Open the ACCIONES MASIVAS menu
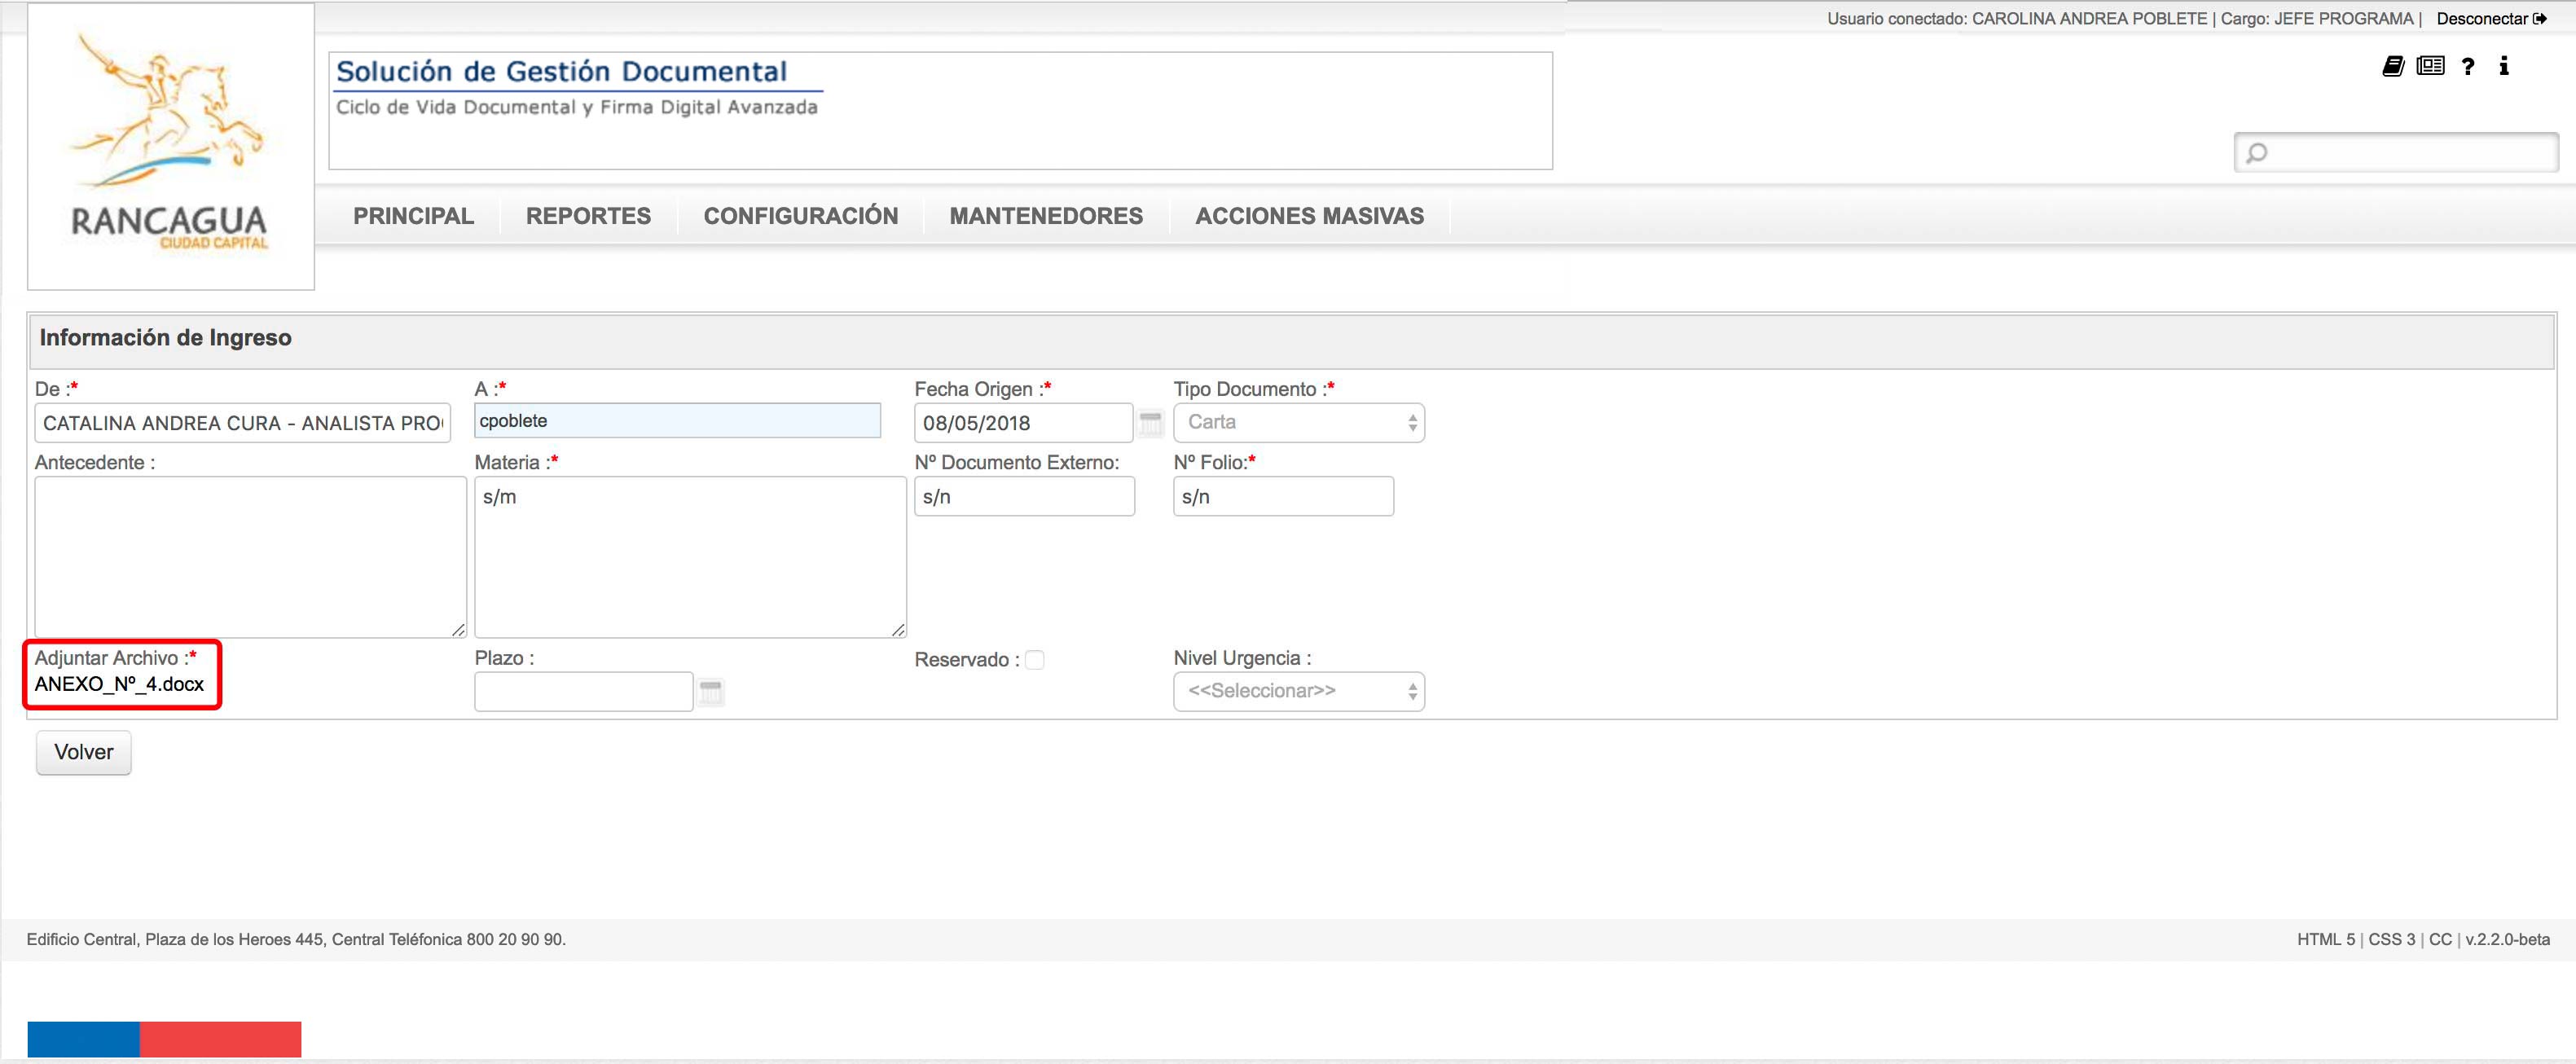2576x1064 pixels. [x=1310, y=216]
